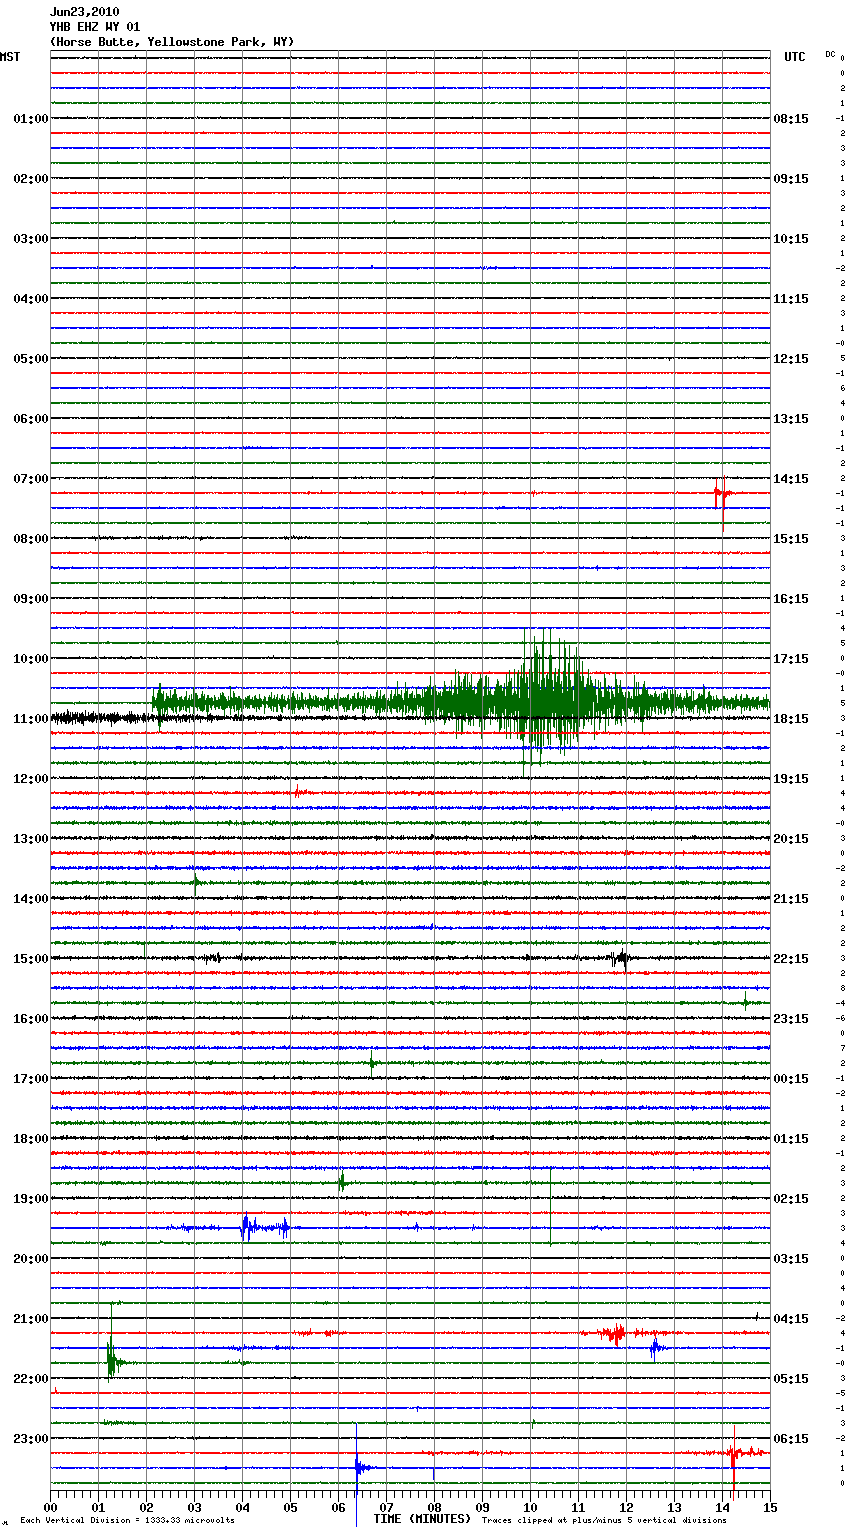Select the 06:00 MST row label
The height and width of the screenshot is (1534, 850).
pos(30,419)
